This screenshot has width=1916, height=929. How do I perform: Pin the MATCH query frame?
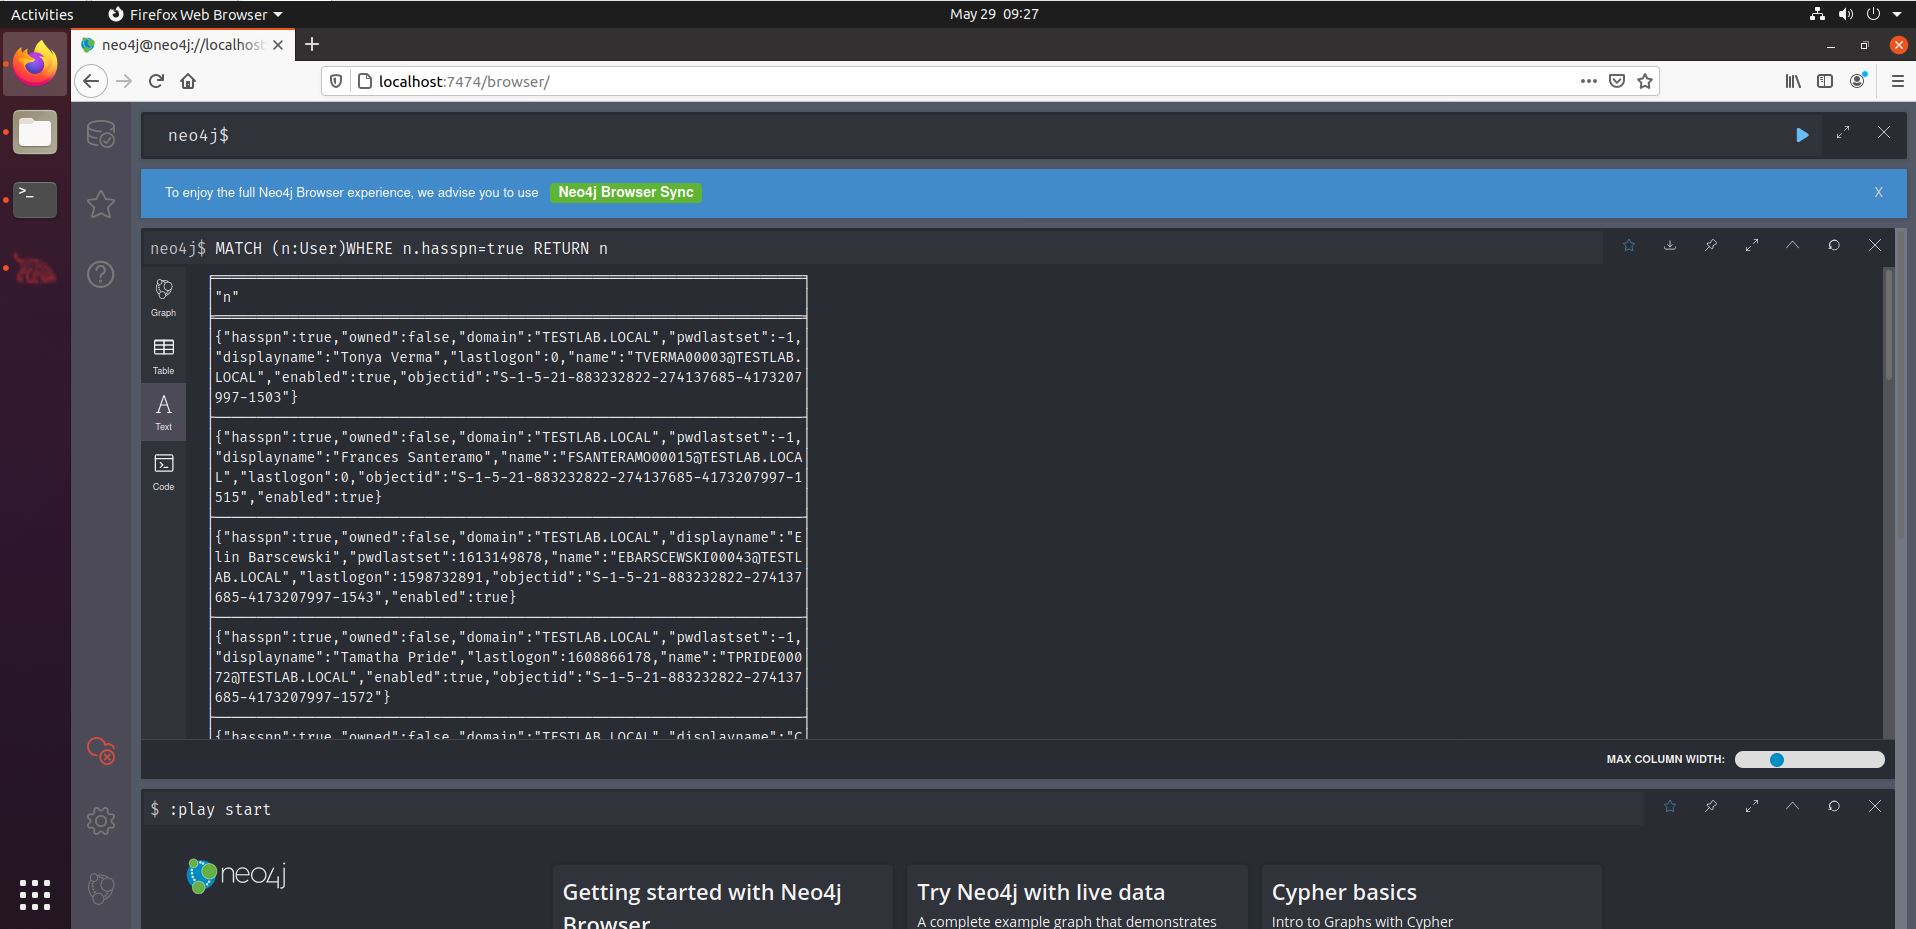click(1711, 245)
